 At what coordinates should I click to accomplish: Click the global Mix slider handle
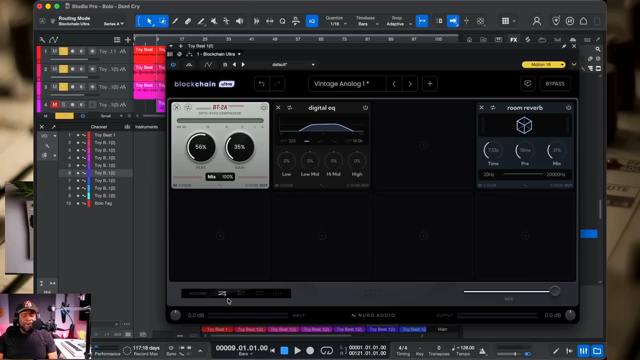554,291
